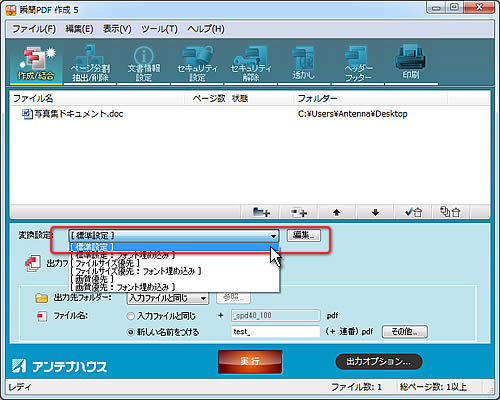Choose 標準設定：フォント埋め込み option
Viewport: 500px width, 400px height.
174,255
